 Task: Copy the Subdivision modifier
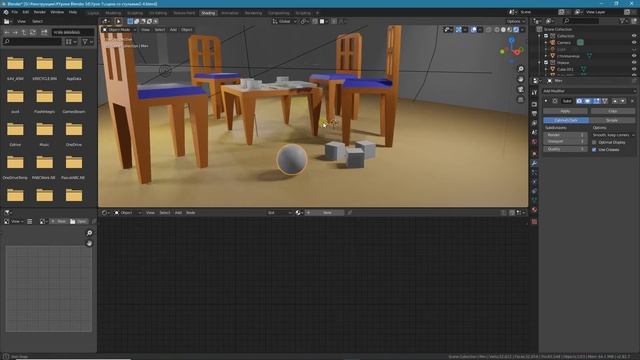coord(613,111)
